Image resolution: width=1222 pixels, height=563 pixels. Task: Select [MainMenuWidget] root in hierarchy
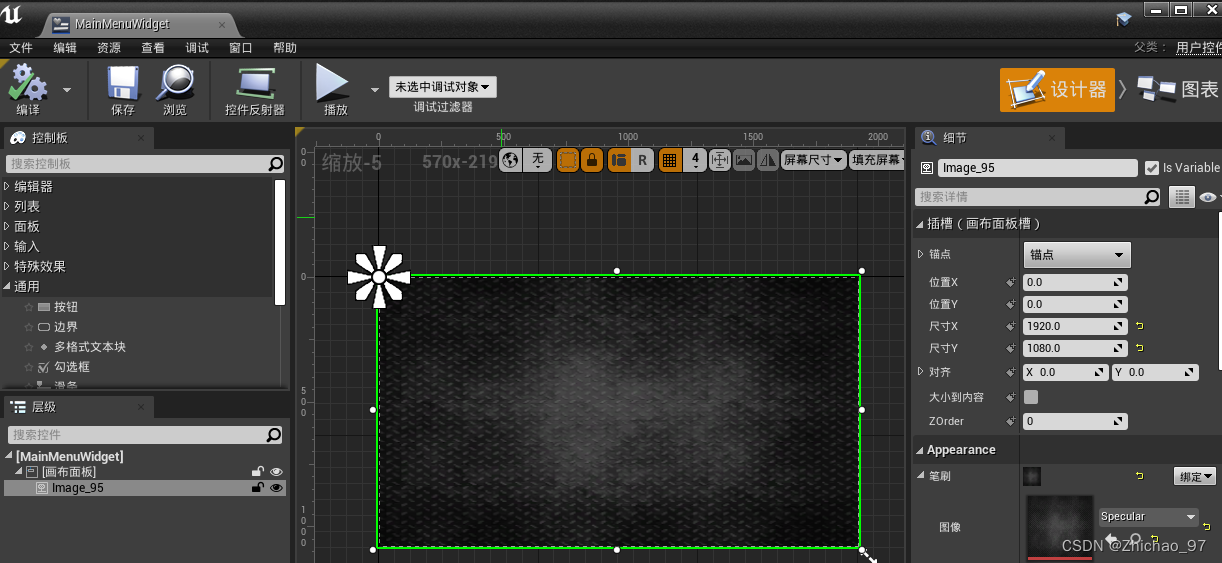pyautogui.click(x=70, y=456)
